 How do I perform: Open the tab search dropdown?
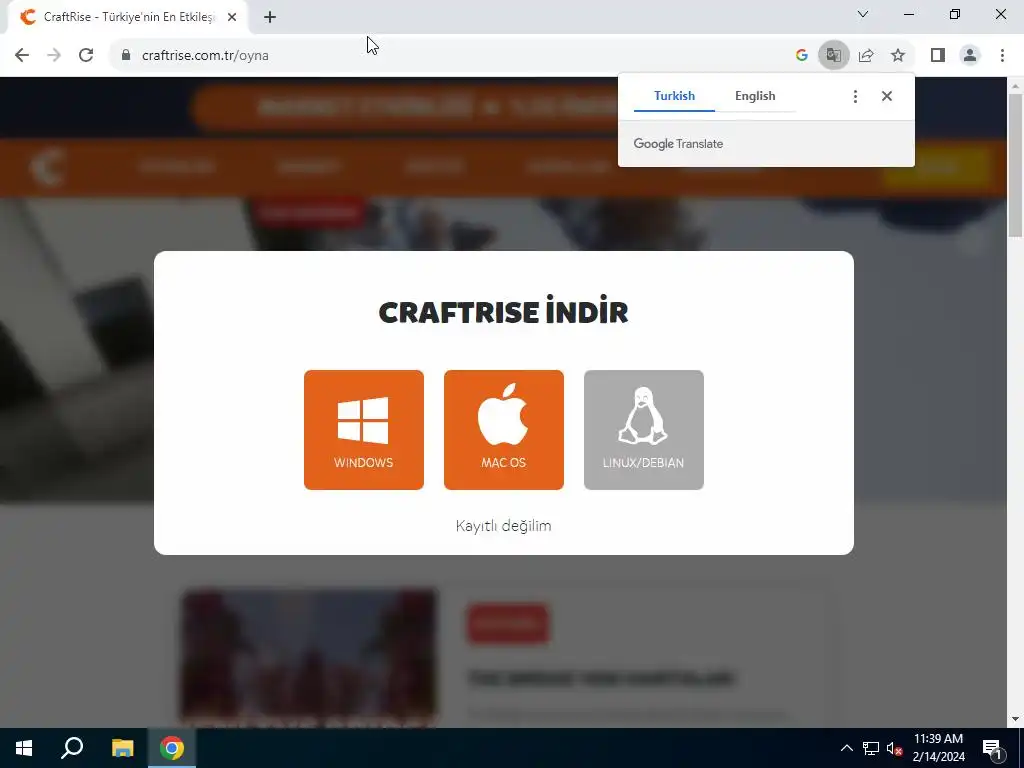tap(863, 14)
